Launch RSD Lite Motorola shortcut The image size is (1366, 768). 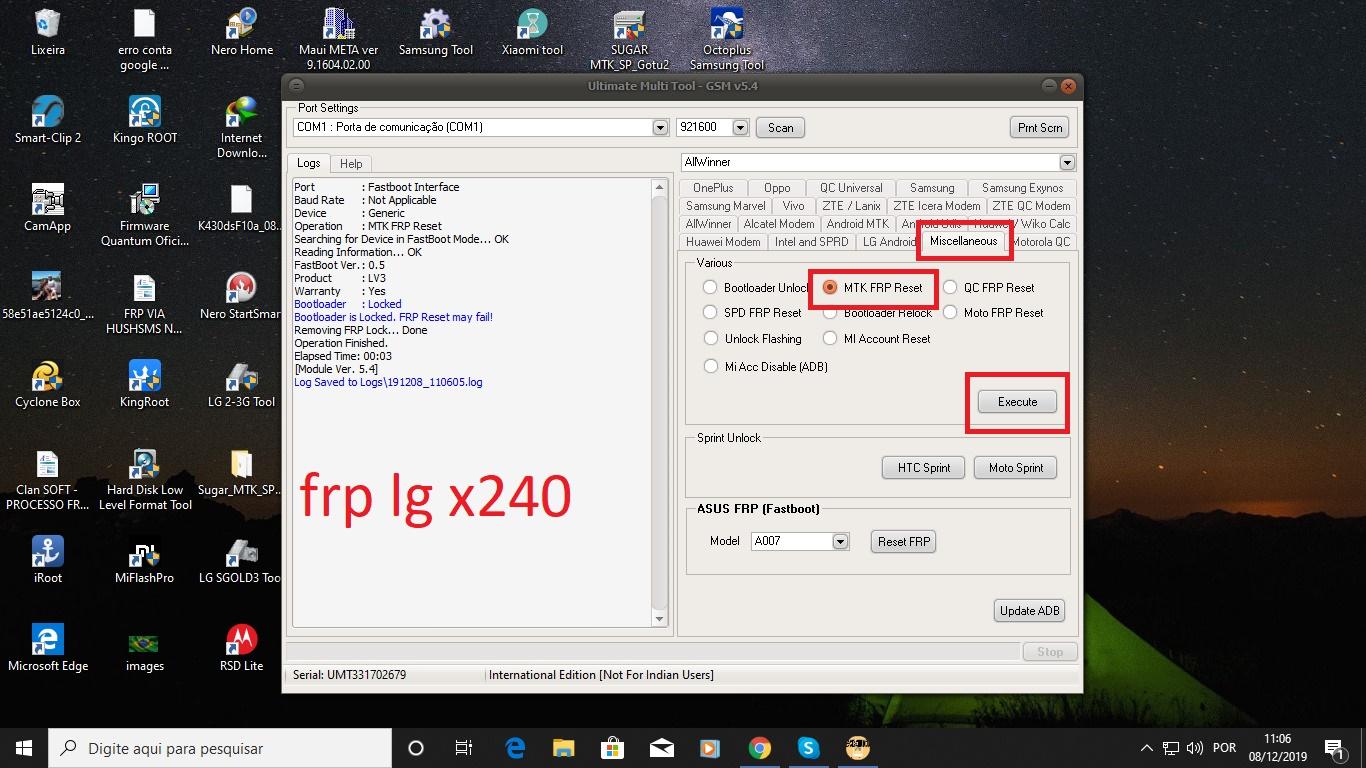pos(242,649)
